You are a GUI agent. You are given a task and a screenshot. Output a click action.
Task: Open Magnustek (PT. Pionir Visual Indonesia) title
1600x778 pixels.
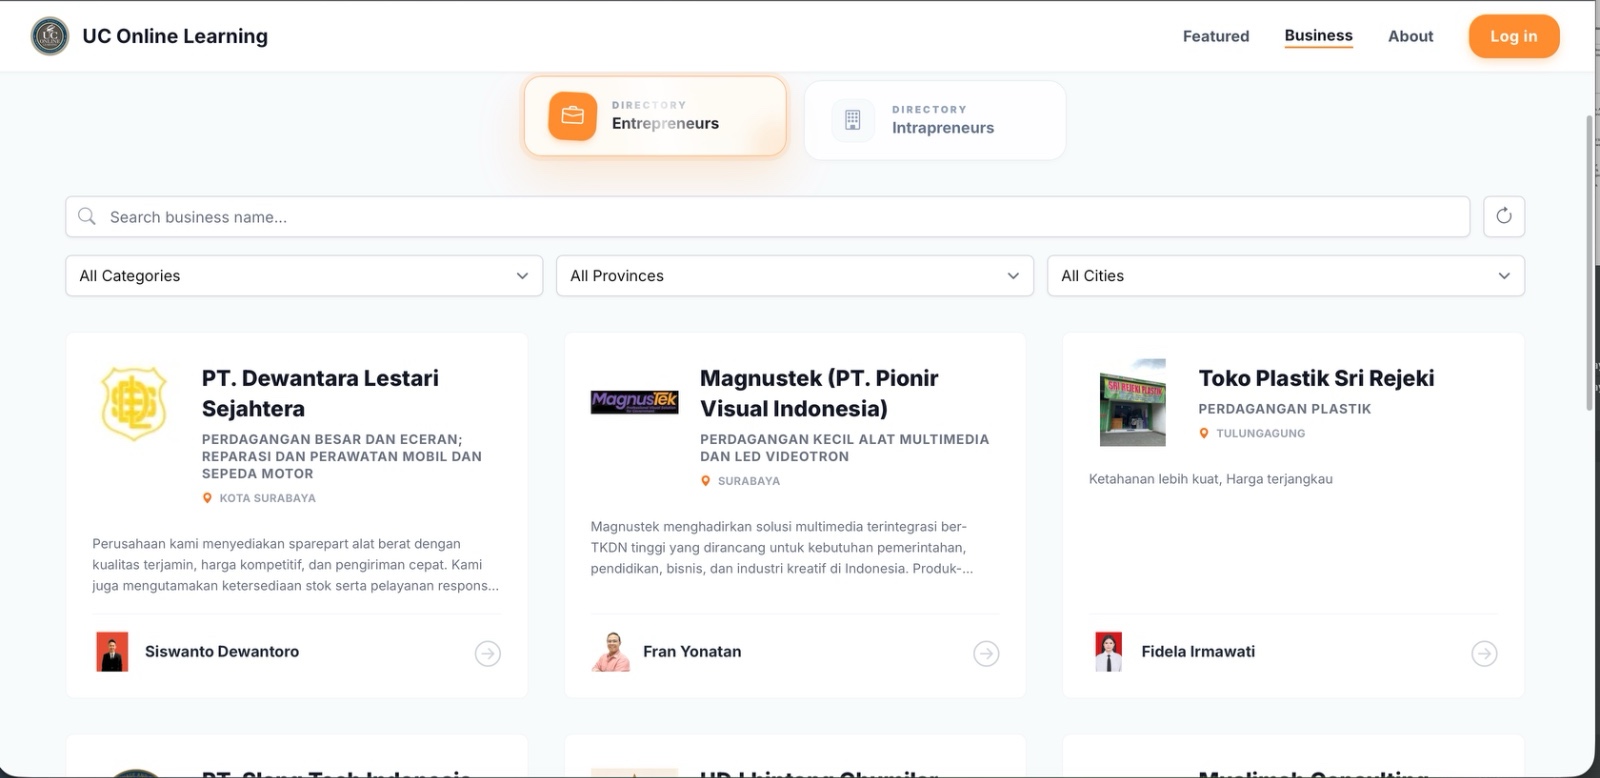[x=819, y=393]
